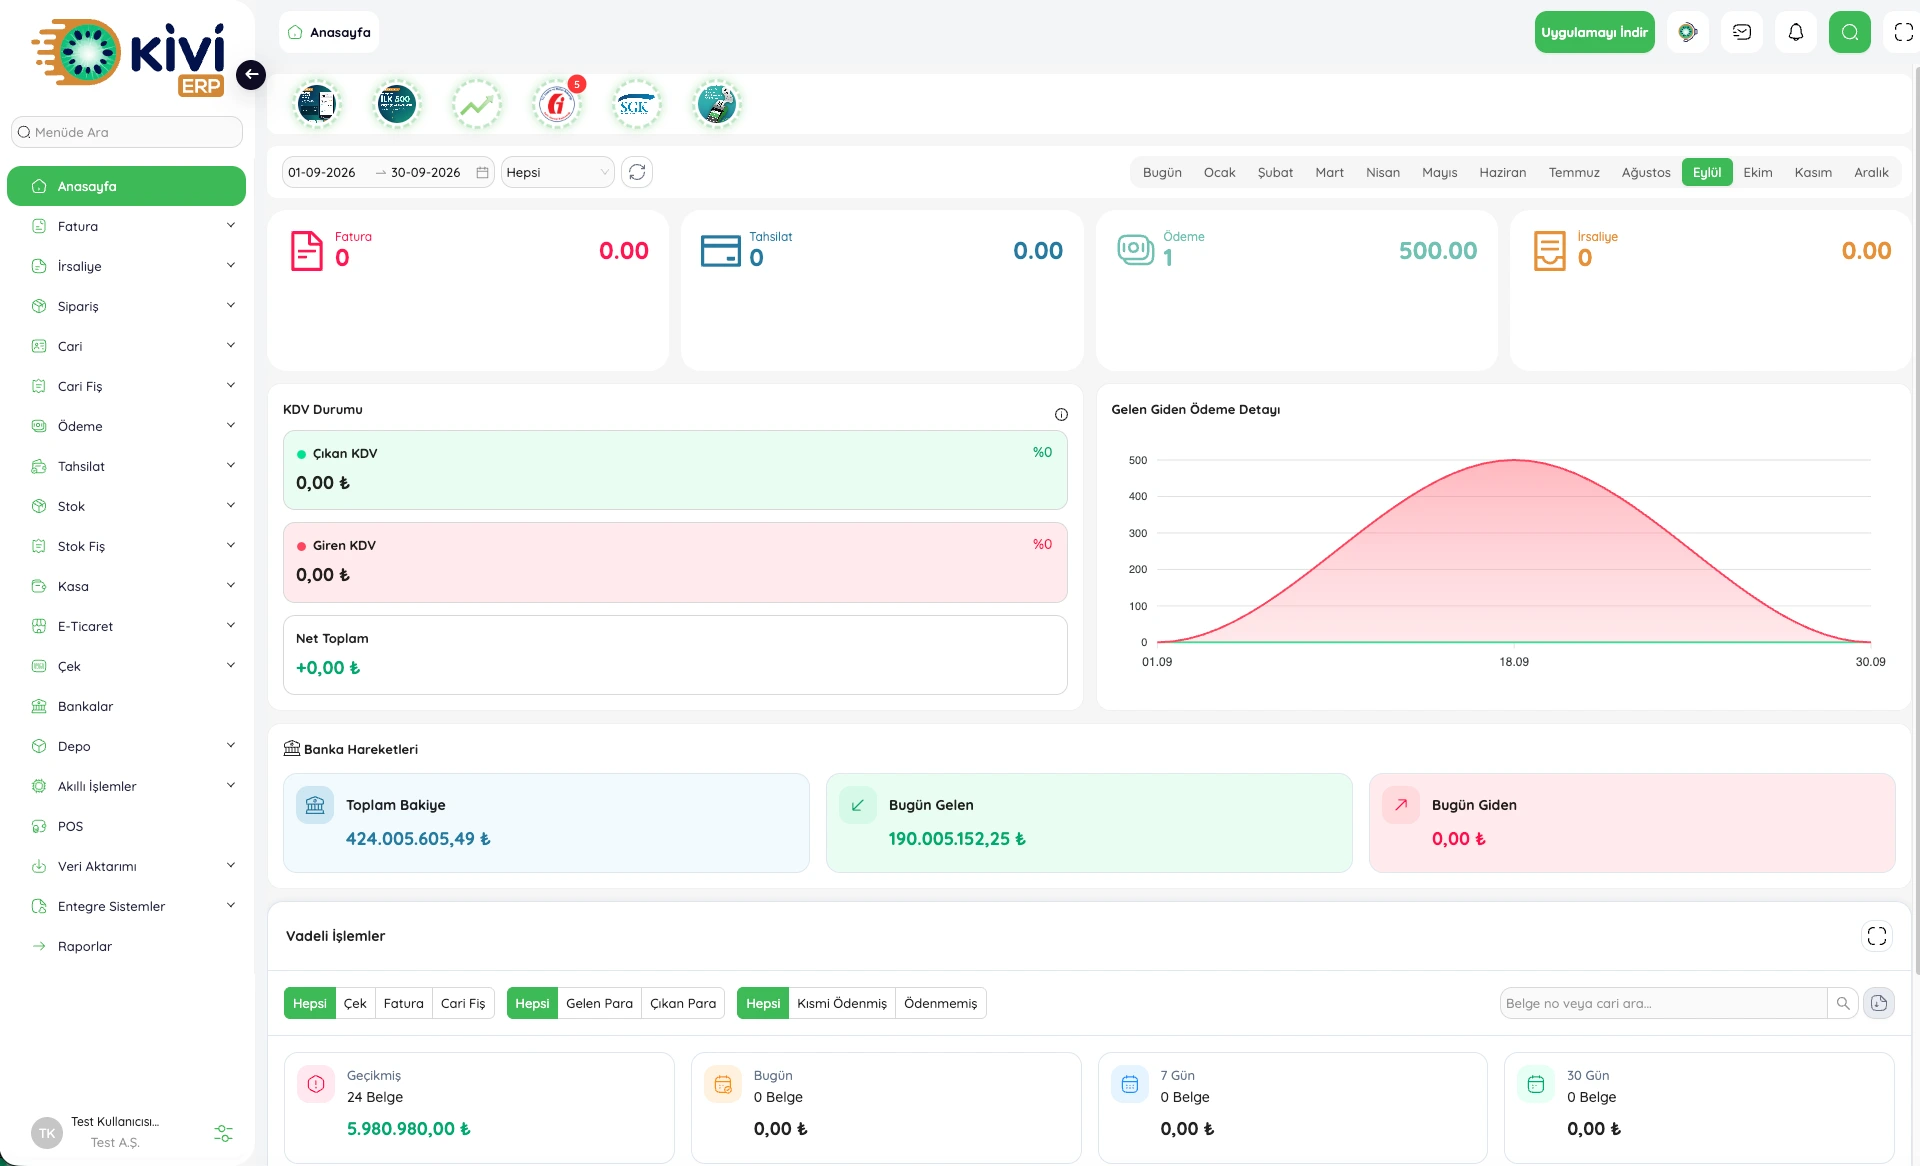Open Bankalar in the sidebar
The image size is (1920, 1166).
pyautogui.click(x=126, y=706)
